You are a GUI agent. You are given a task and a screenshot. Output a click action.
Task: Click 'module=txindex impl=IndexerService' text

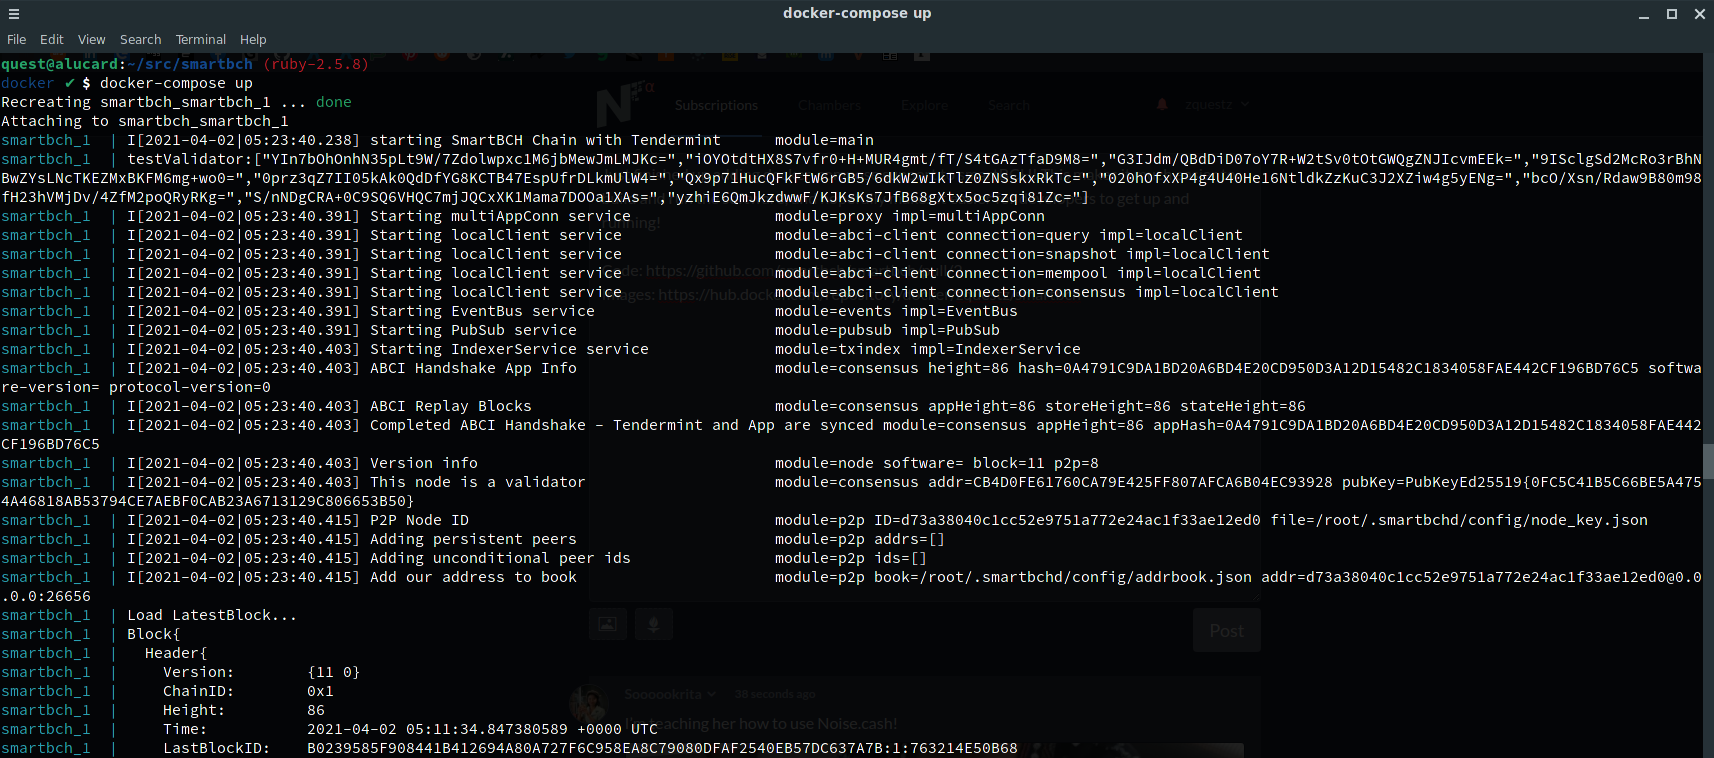(x=928, y=349)
